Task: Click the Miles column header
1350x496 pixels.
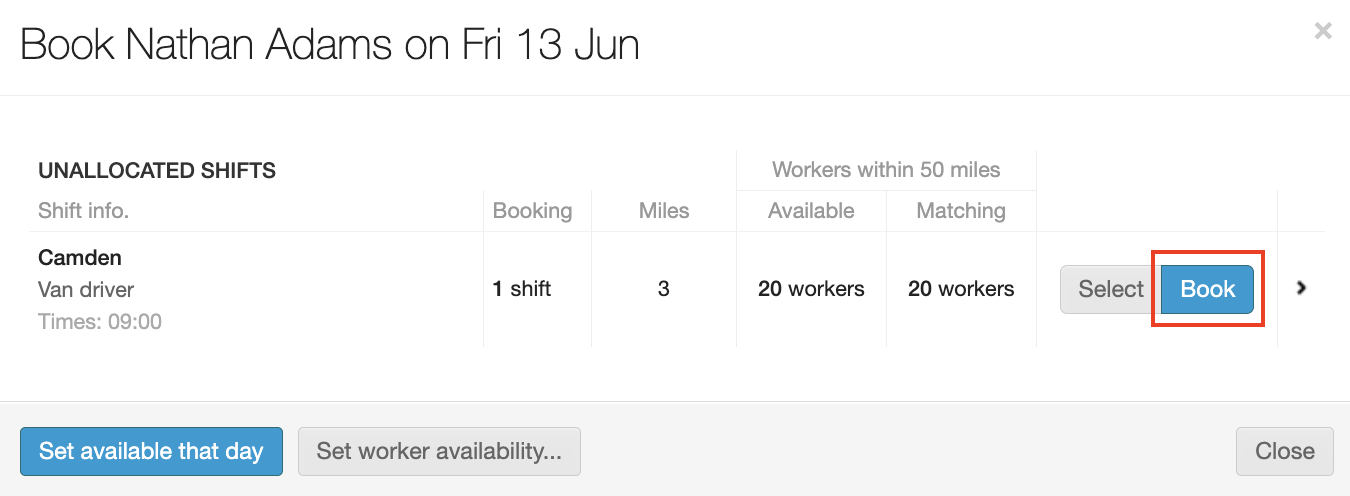Action: [x=664, y=211]
